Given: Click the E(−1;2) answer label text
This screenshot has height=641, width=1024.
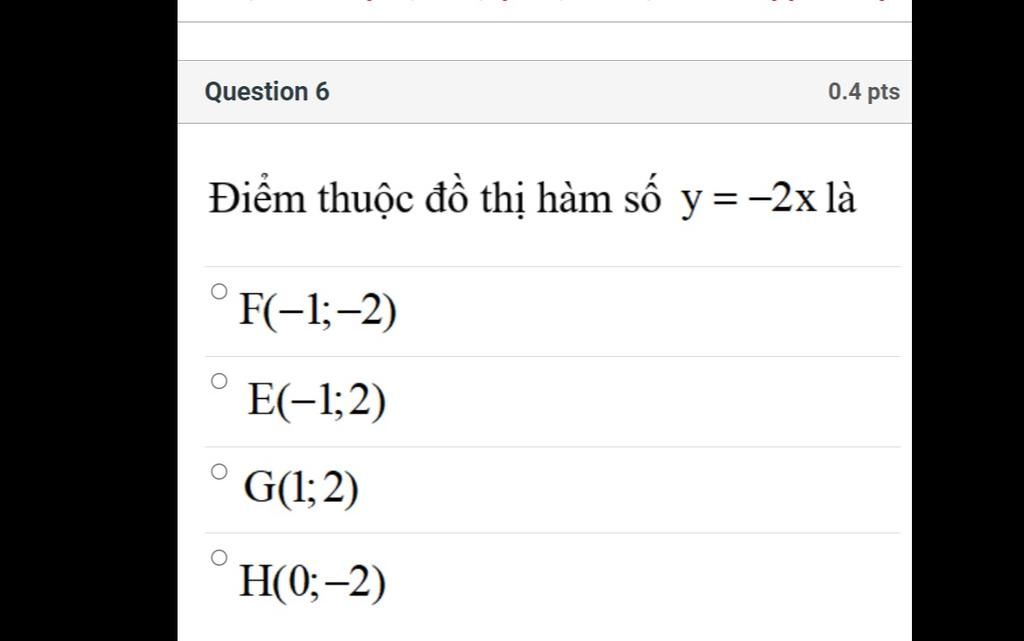Looking at the screenshot, I should (317, 401).
